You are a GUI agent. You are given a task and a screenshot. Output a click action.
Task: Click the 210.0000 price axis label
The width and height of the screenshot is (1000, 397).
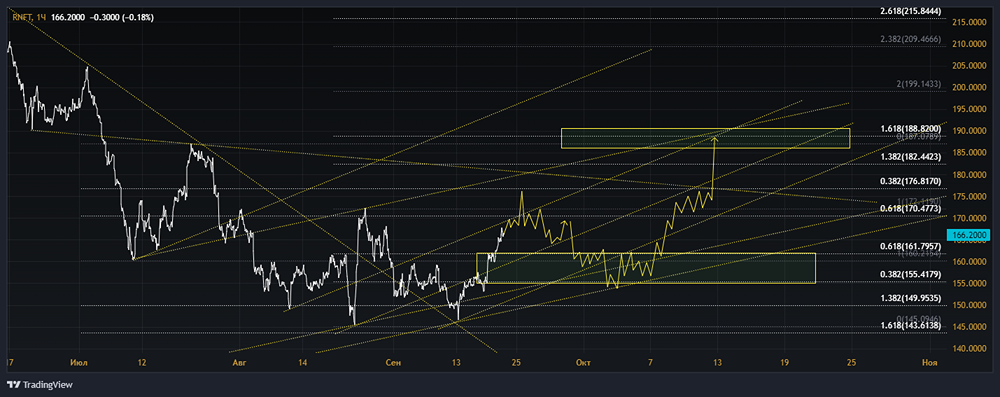coord(969,44)
